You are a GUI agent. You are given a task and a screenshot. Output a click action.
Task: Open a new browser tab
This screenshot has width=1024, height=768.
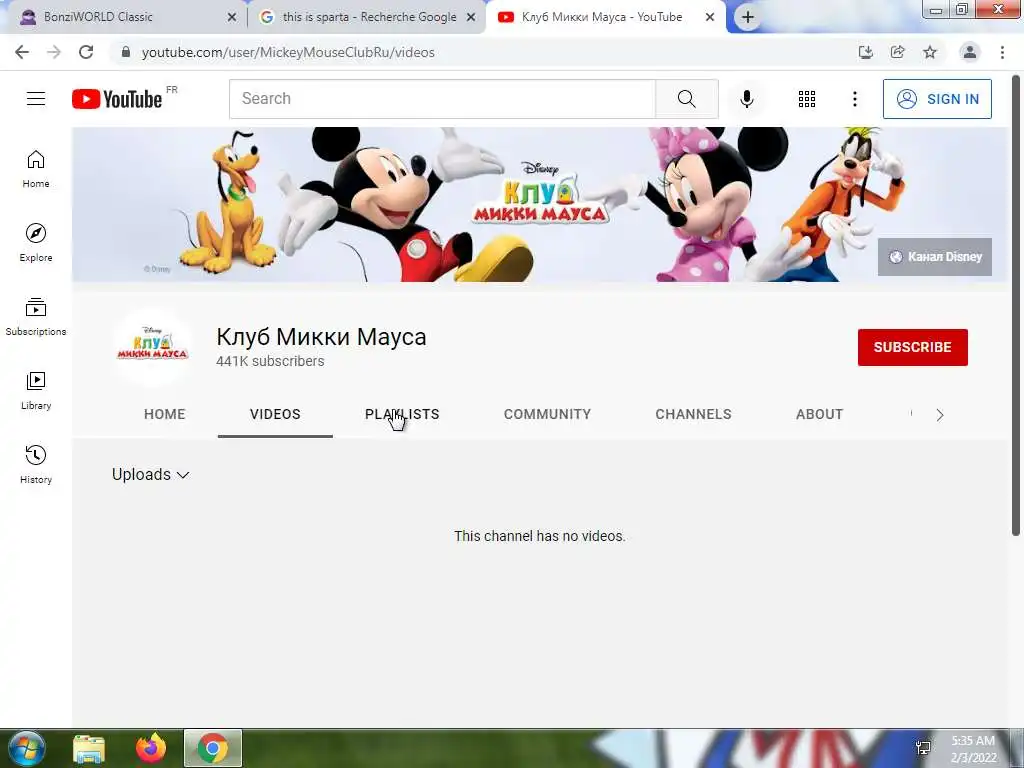pos(748,17)
